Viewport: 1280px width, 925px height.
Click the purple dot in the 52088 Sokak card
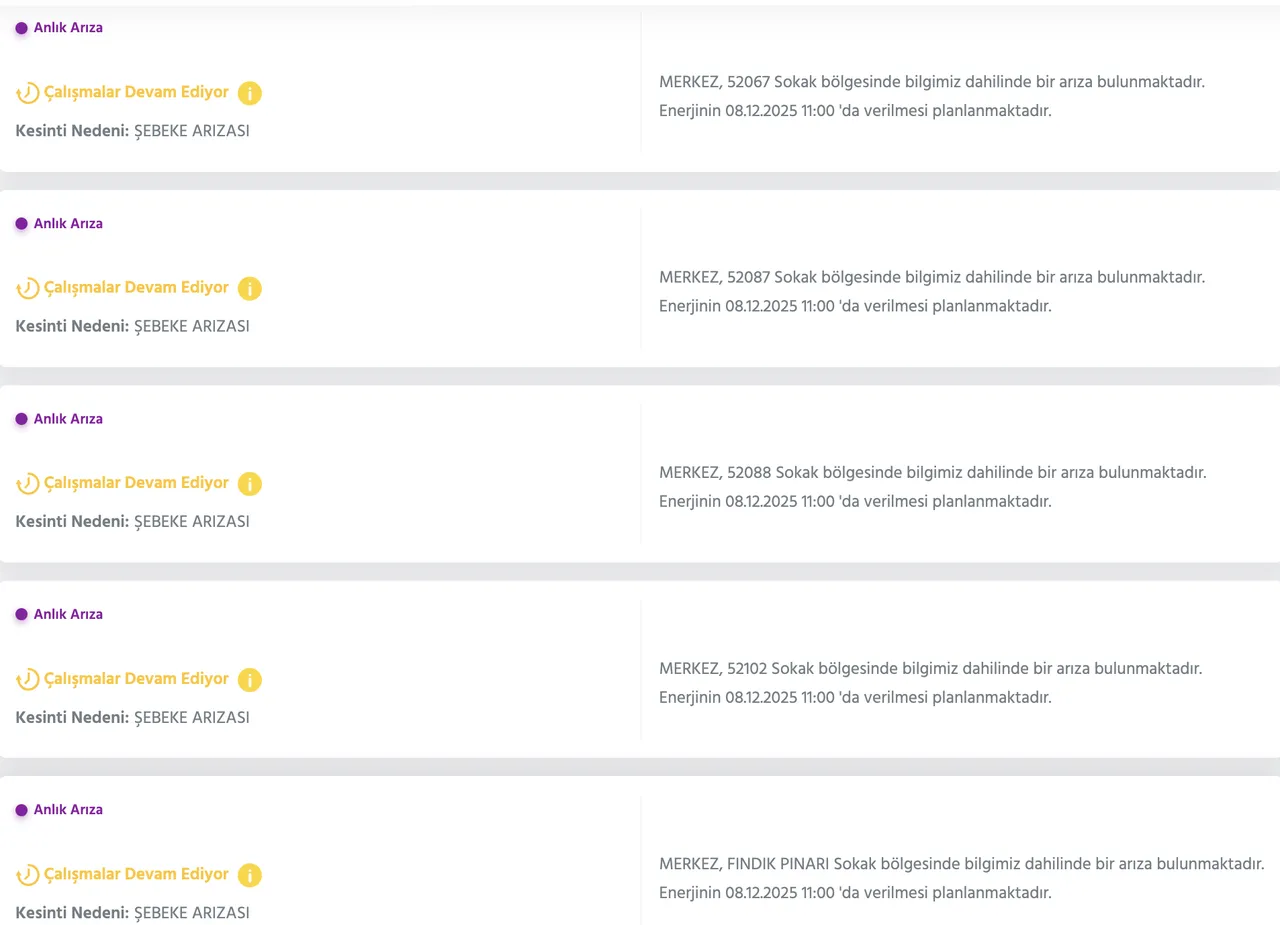21,419
